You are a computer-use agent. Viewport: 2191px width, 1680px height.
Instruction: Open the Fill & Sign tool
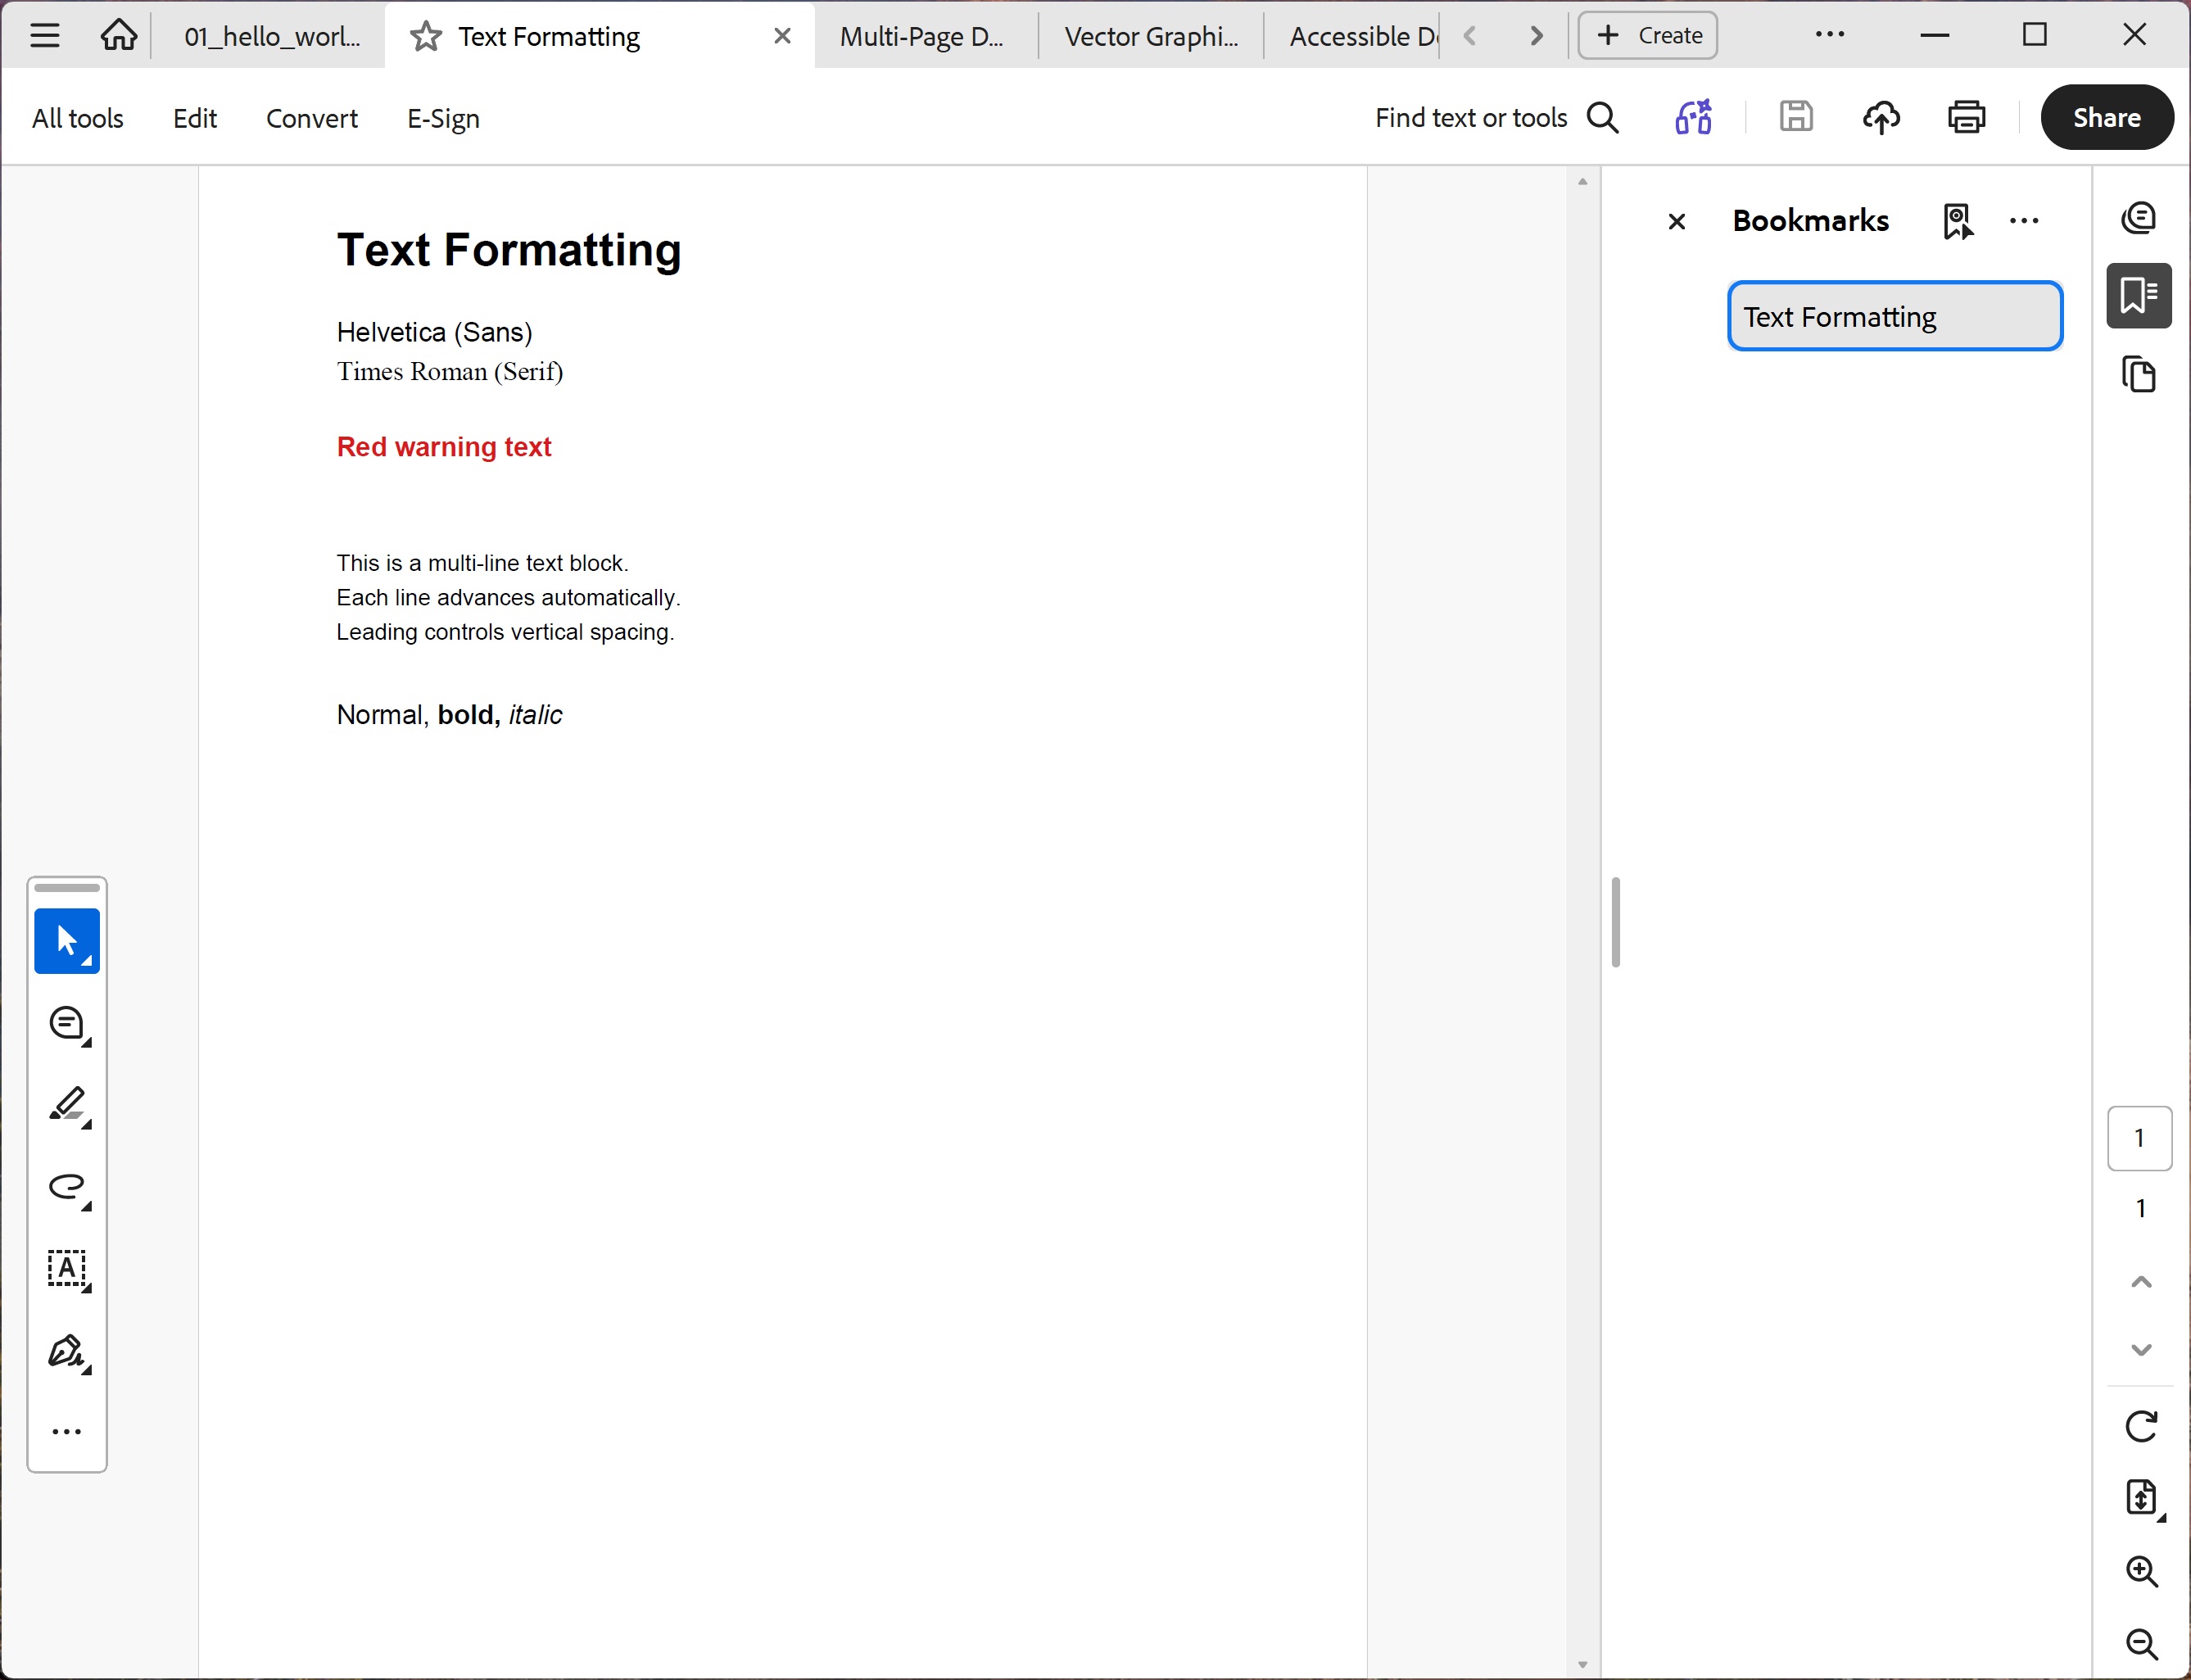click(67, 1352)
